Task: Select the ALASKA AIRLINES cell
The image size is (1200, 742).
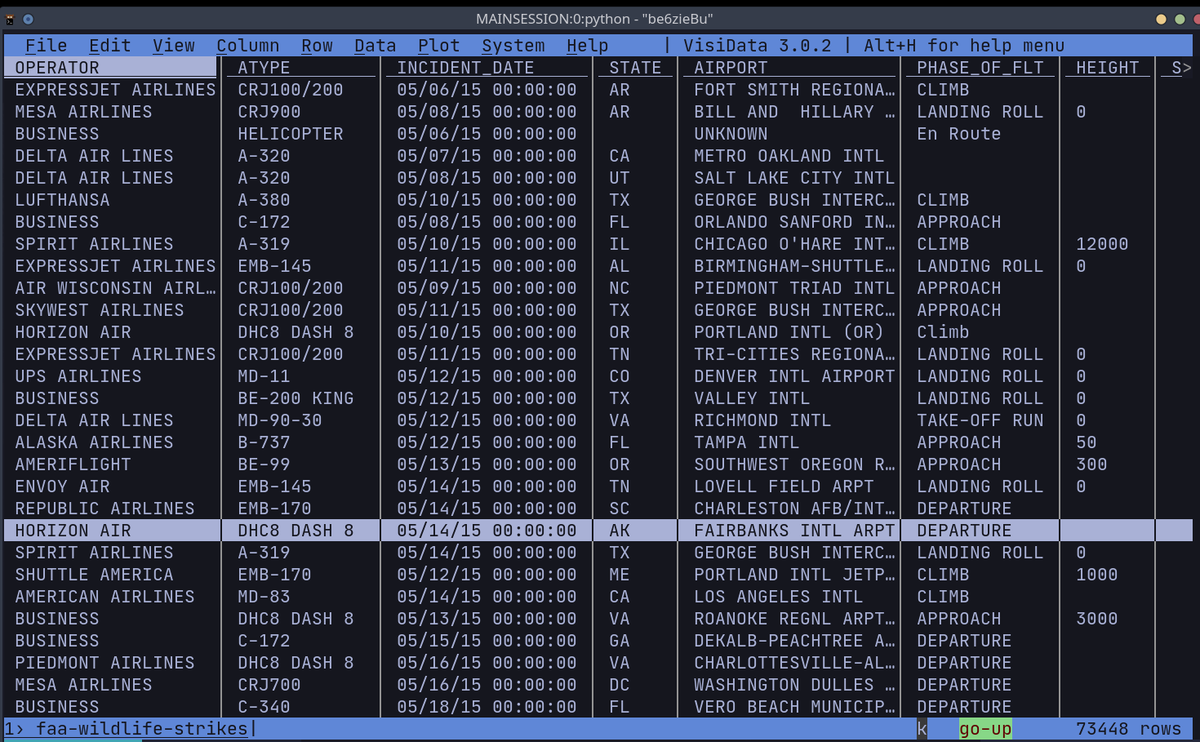Action: pos(94,441)
